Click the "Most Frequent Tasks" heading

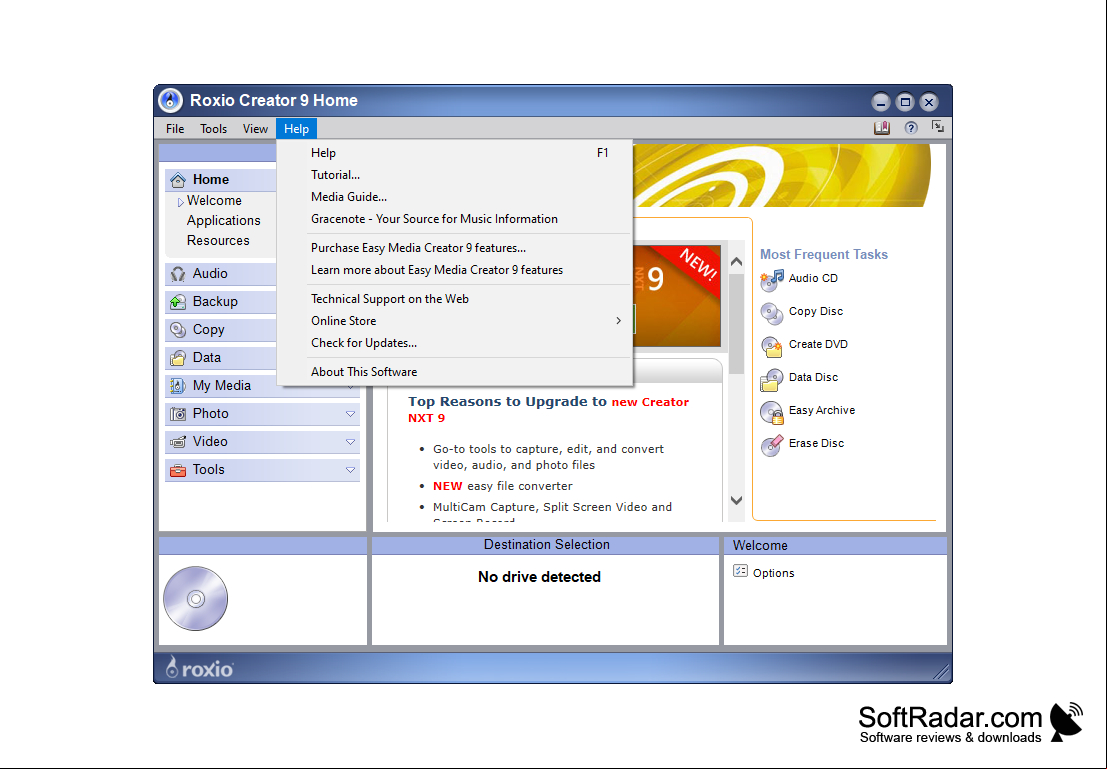pyautogui.click(x=823, y=254)
